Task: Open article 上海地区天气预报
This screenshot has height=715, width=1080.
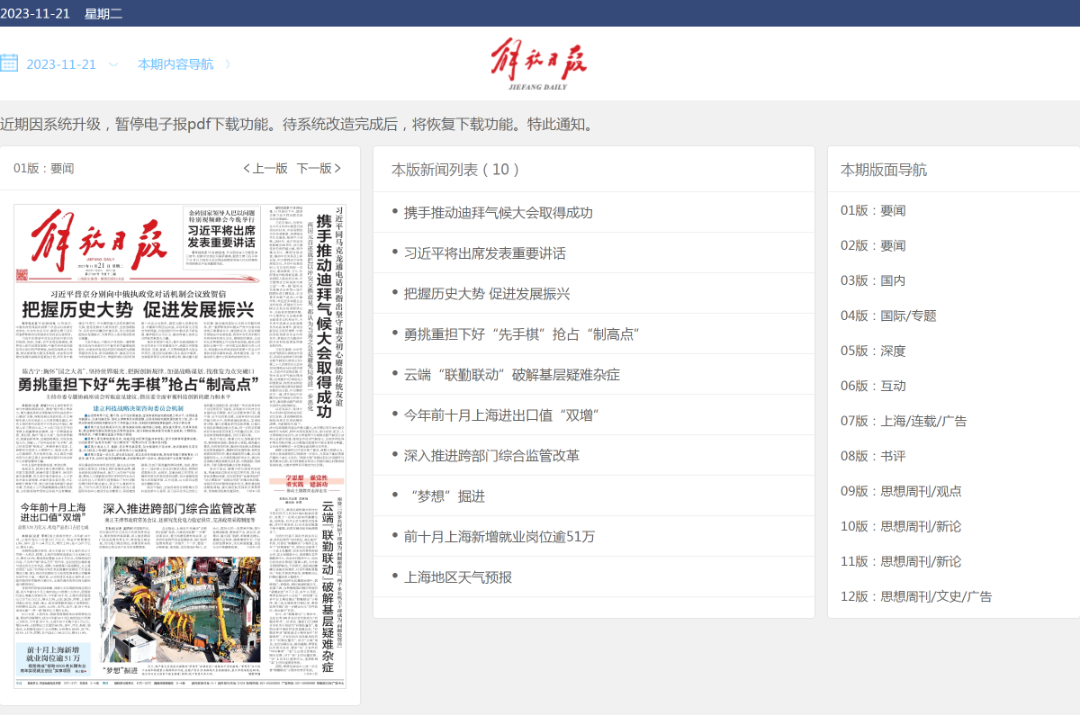Action: tap(457, 577)
